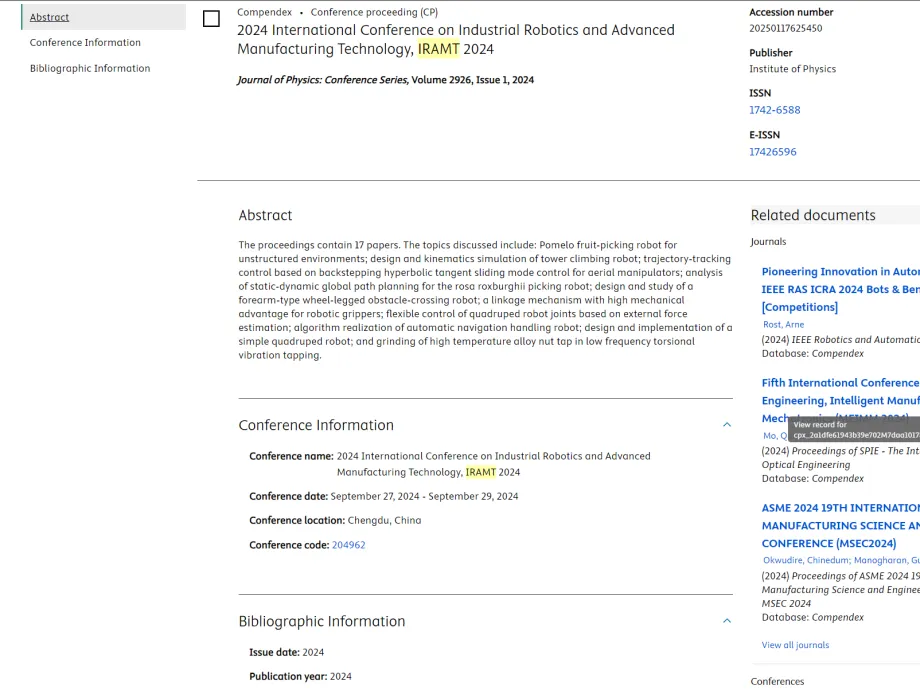Open ISSN link 1742-6588

[774, 110]
